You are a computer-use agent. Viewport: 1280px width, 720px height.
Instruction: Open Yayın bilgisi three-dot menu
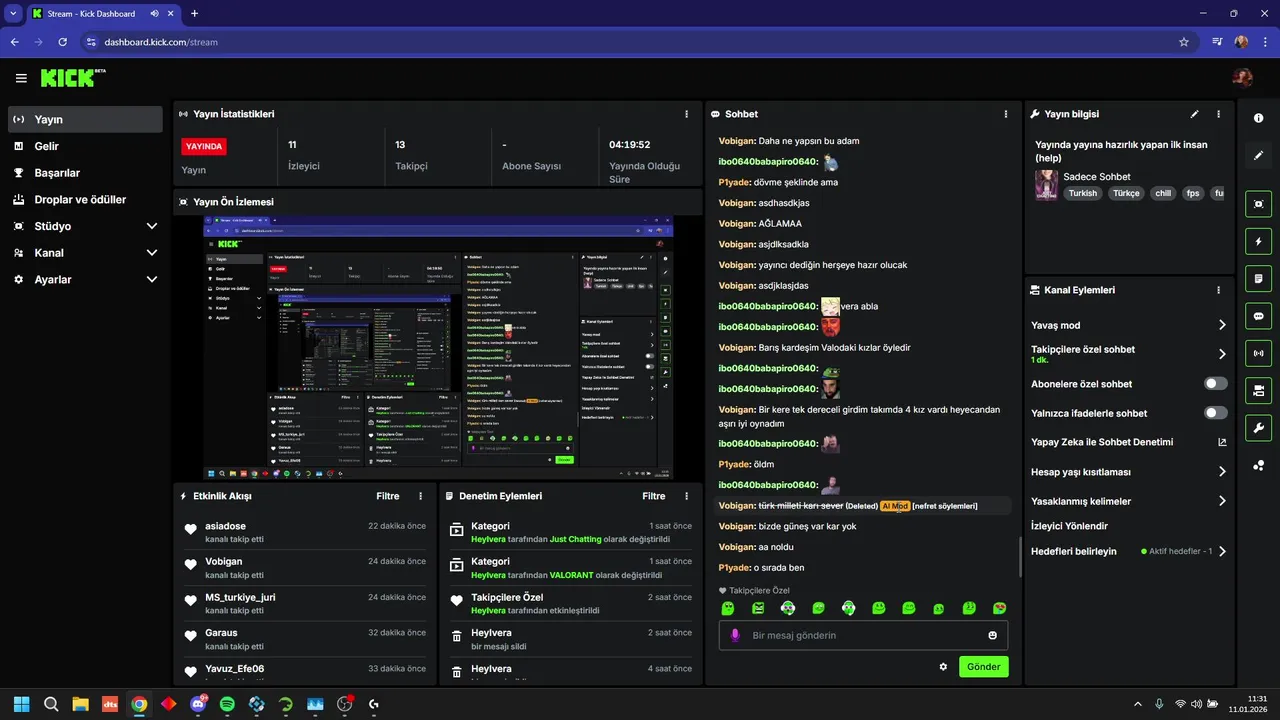click(1218, 114)
